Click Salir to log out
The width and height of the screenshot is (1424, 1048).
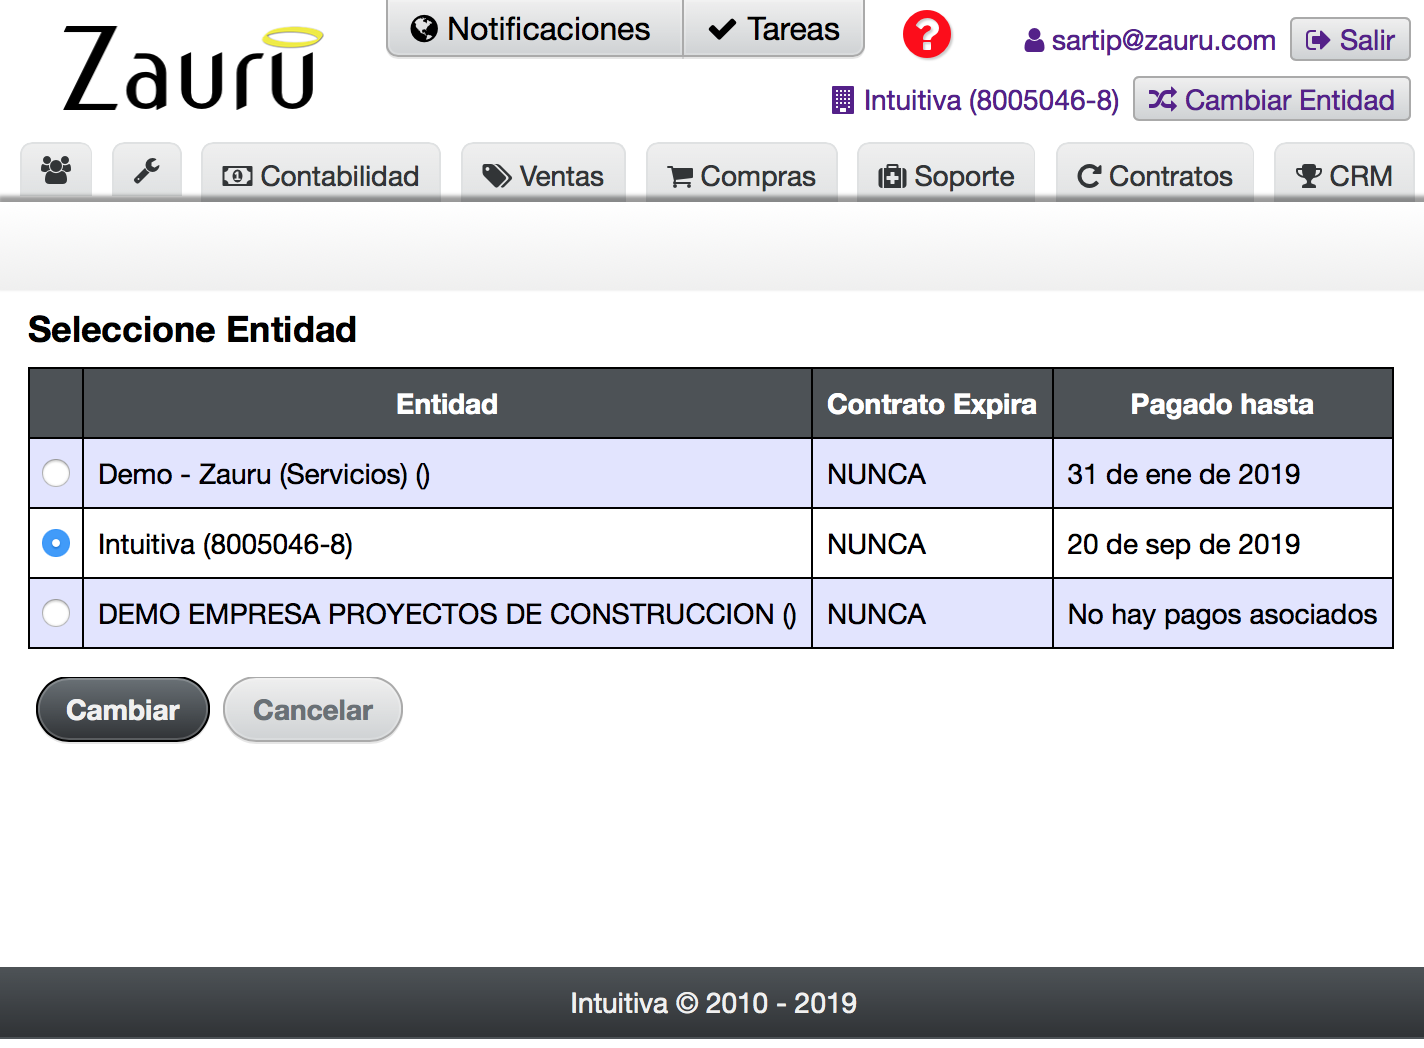[x=1350, y=40]
